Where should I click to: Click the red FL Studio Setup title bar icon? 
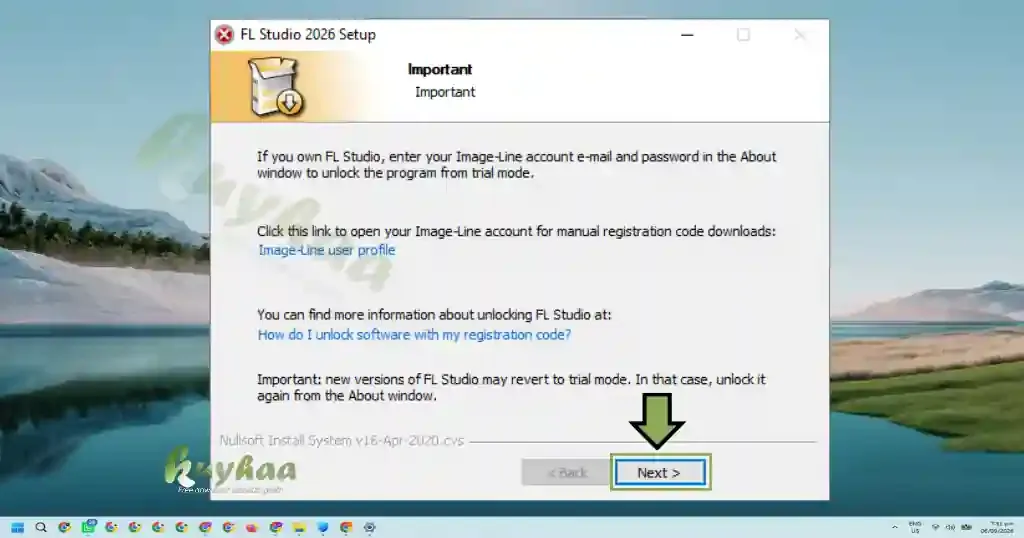(224, 35)
